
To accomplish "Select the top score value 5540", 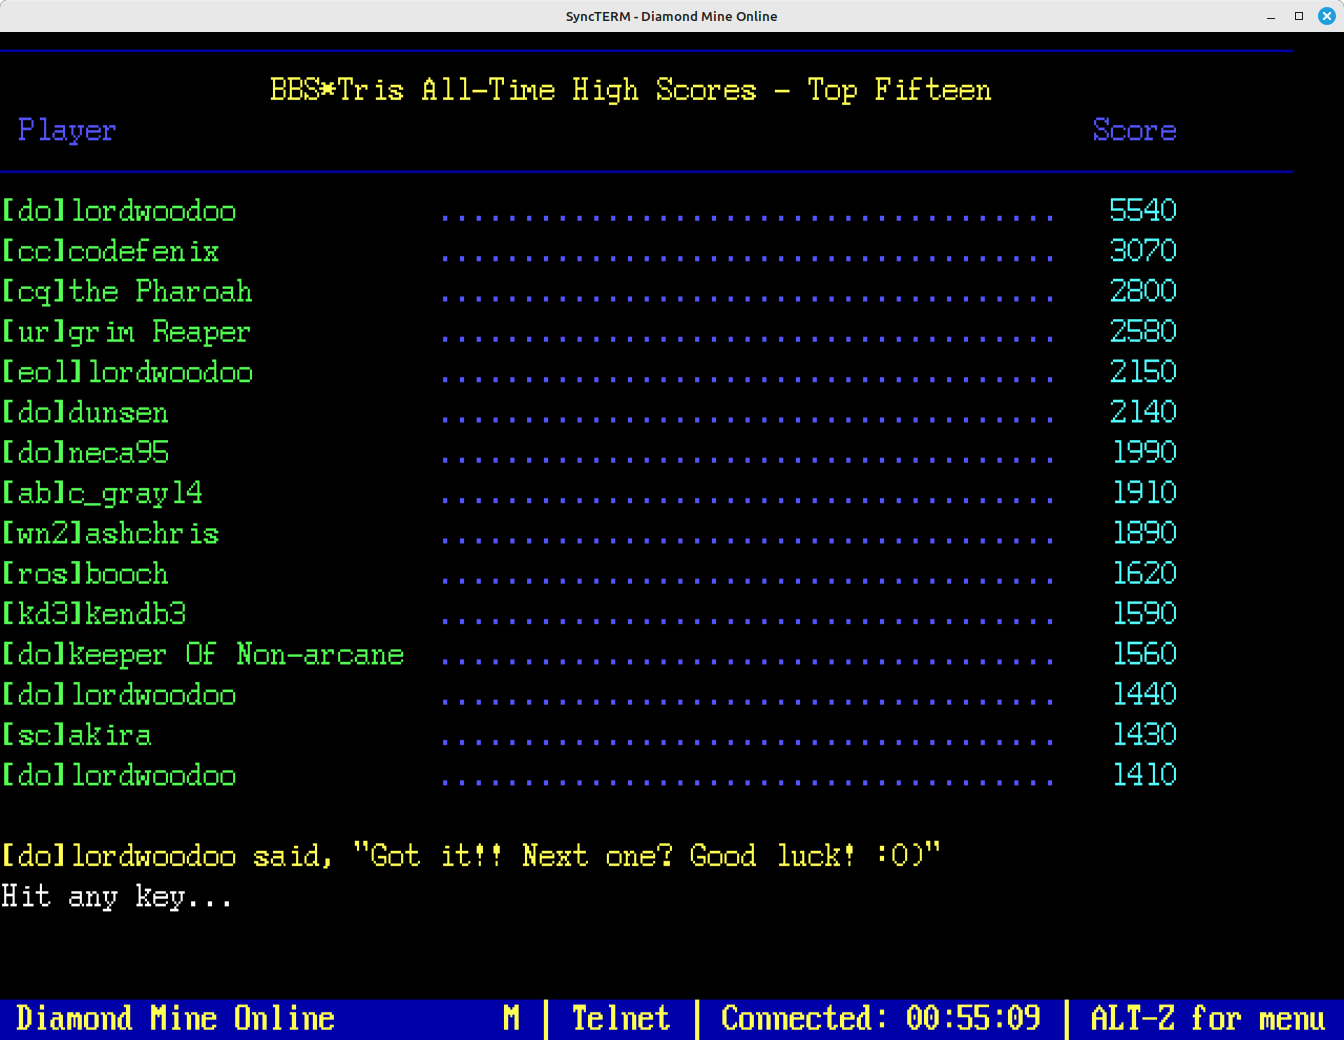I will (x=1143, y=211).
